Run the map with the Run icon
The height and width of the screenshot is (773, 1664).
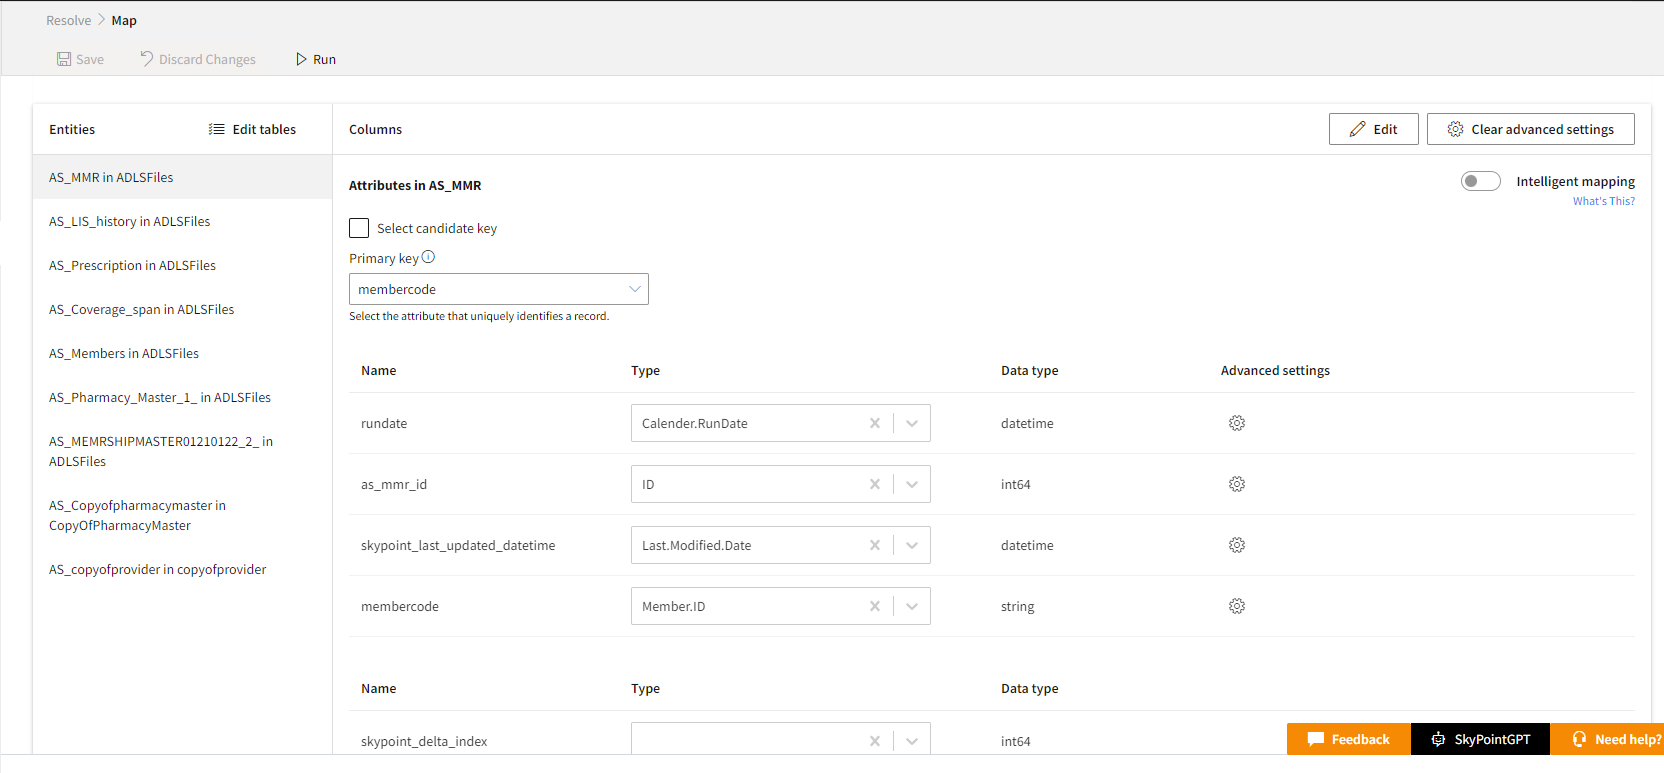click(301, 59)
